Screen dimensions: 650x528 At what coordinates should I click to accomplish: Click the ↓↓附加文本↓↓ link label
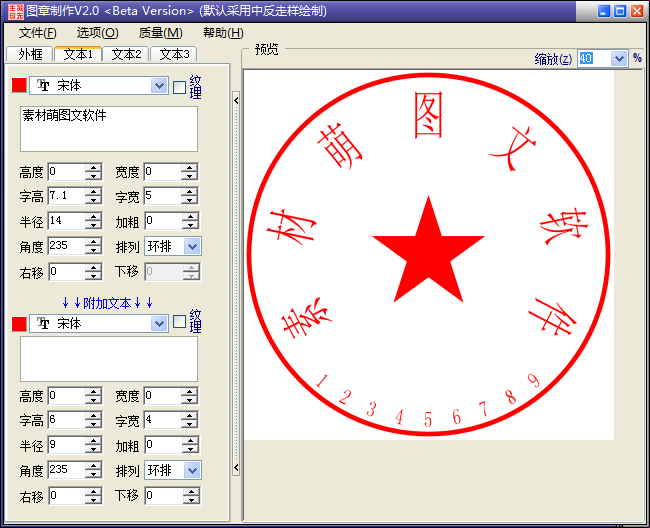(107, 303)
